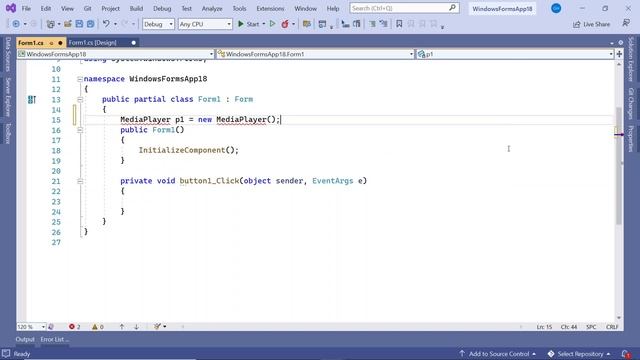Click the Undo arrow icon
Image resolution: width=640 pixels, height=360 pixels.
pos(106,24)
